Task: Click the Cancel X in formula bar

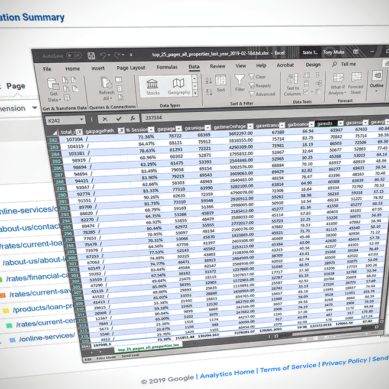Action: coord(105,119)
